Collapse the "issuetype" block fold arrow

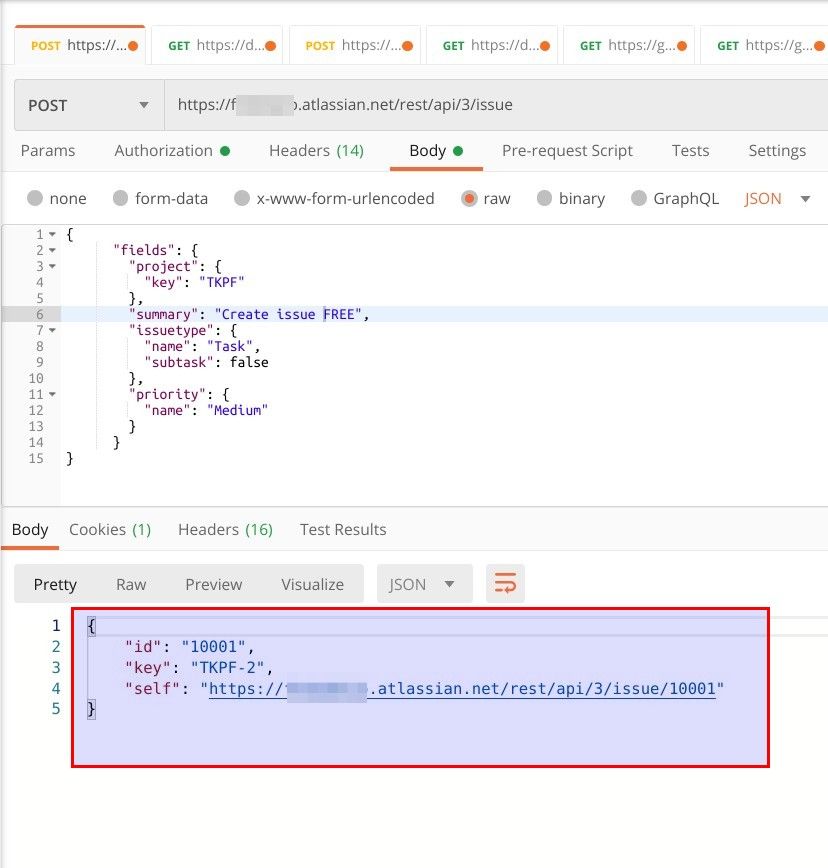(52, 330)
